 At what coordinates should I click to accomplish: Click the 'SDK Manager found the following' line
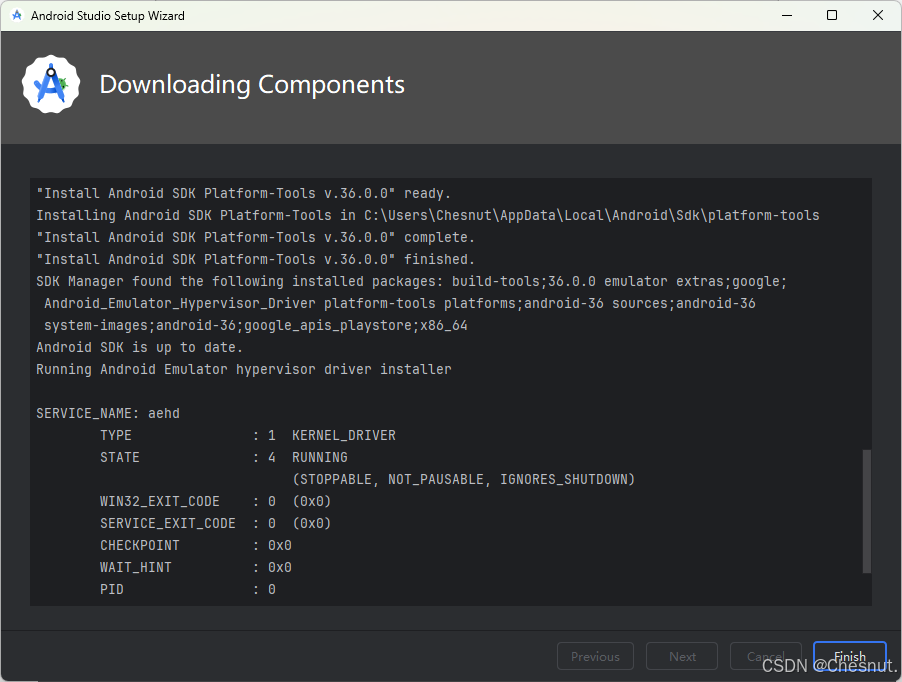click(x=411, y=281)
